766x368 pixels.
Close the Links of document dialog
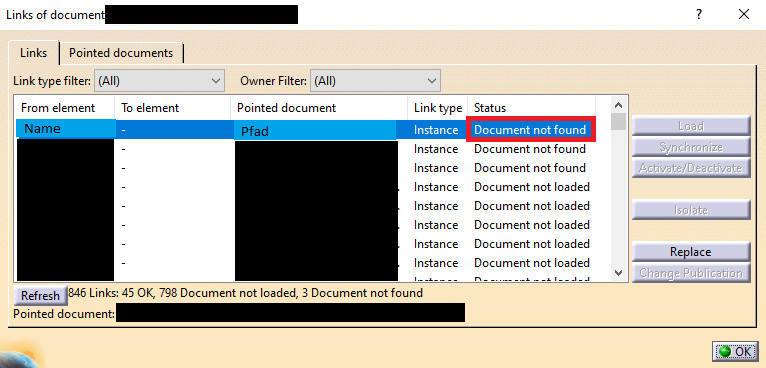click(x=744, y=14)
